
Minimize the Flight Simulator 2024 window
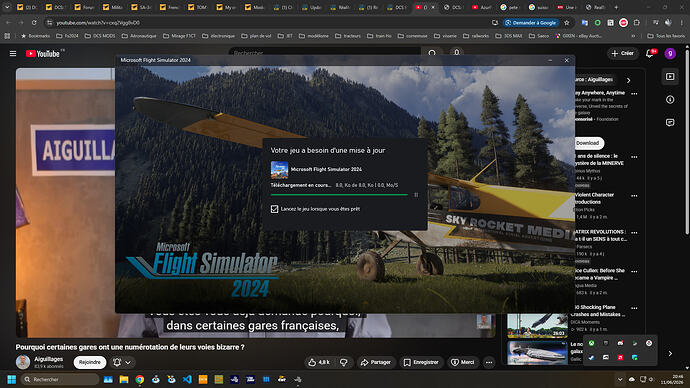click(550, 60)
